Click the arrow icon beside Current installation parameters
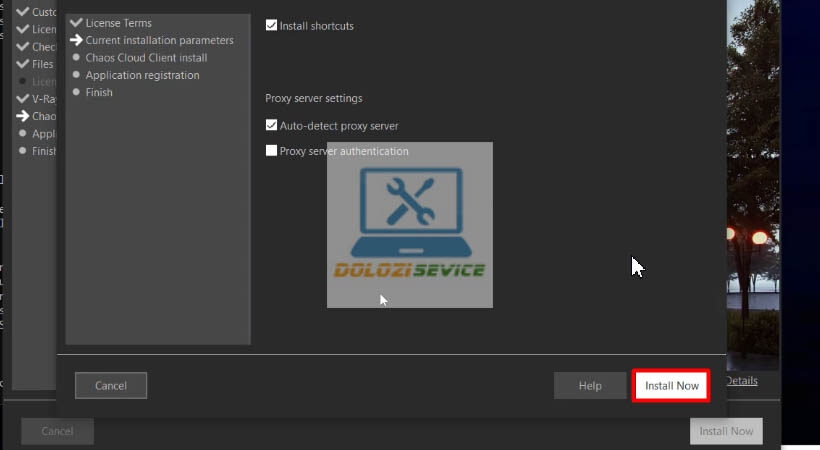Viewport: 820px width, 450px height. [x=76, y=41]
